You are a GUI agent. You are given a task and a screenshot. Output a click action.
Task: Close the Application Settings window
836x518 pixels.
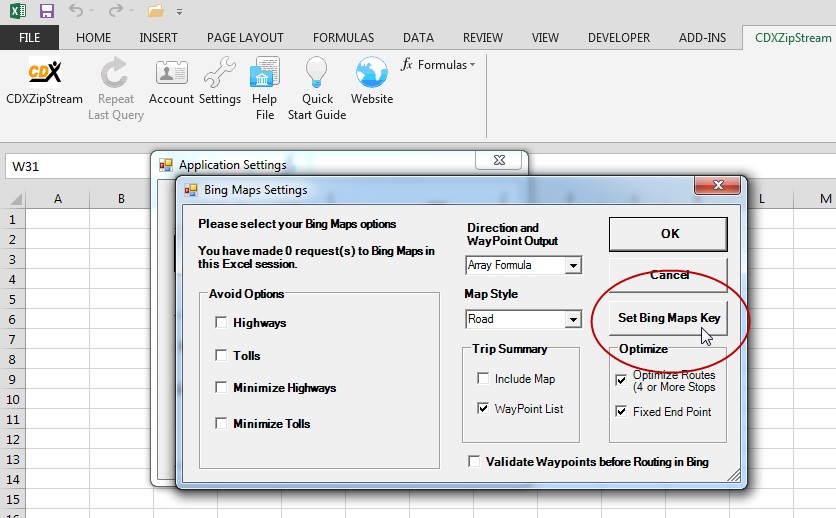499,160
